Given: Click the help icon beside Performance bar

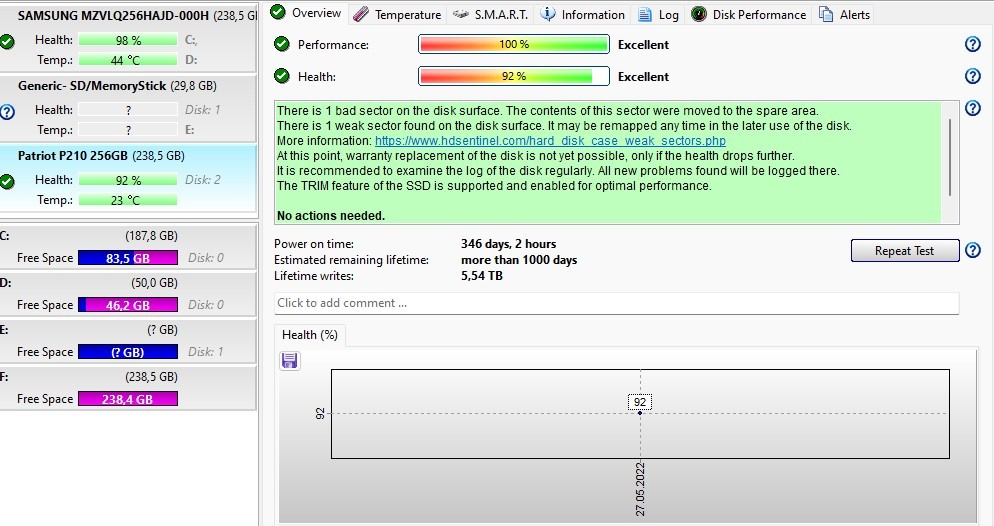Looking at the screenshot, I should tap(972, 44).
